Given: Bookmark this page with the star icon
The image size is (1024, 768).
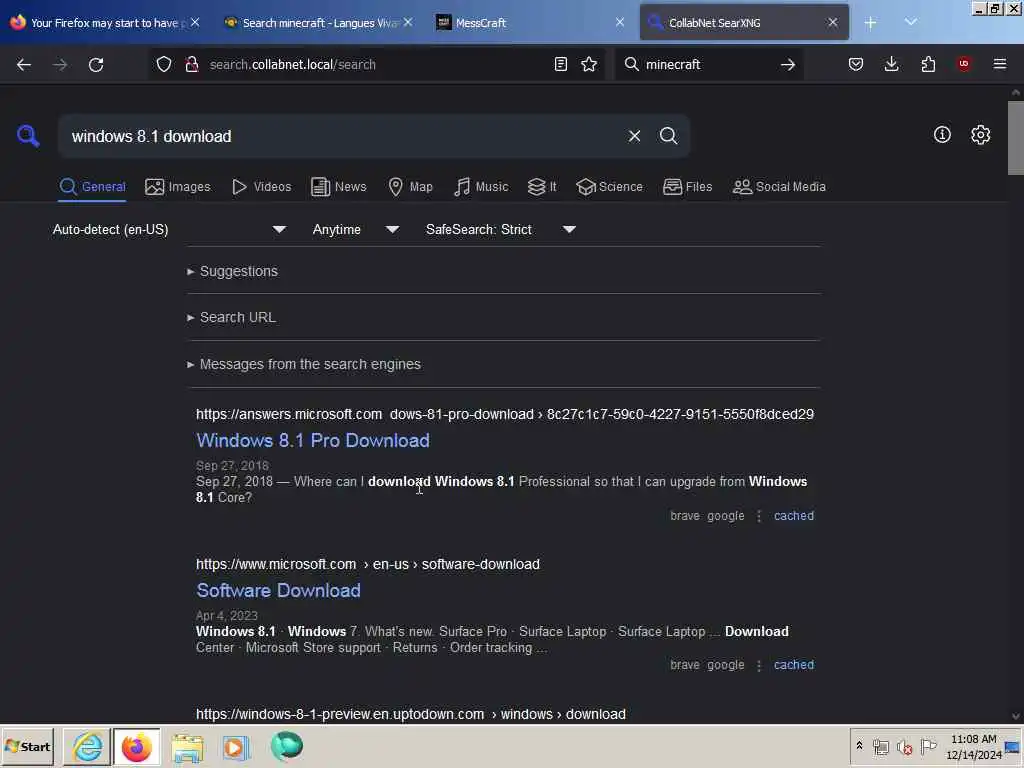Looking at the screenshot, I should 589,64.
